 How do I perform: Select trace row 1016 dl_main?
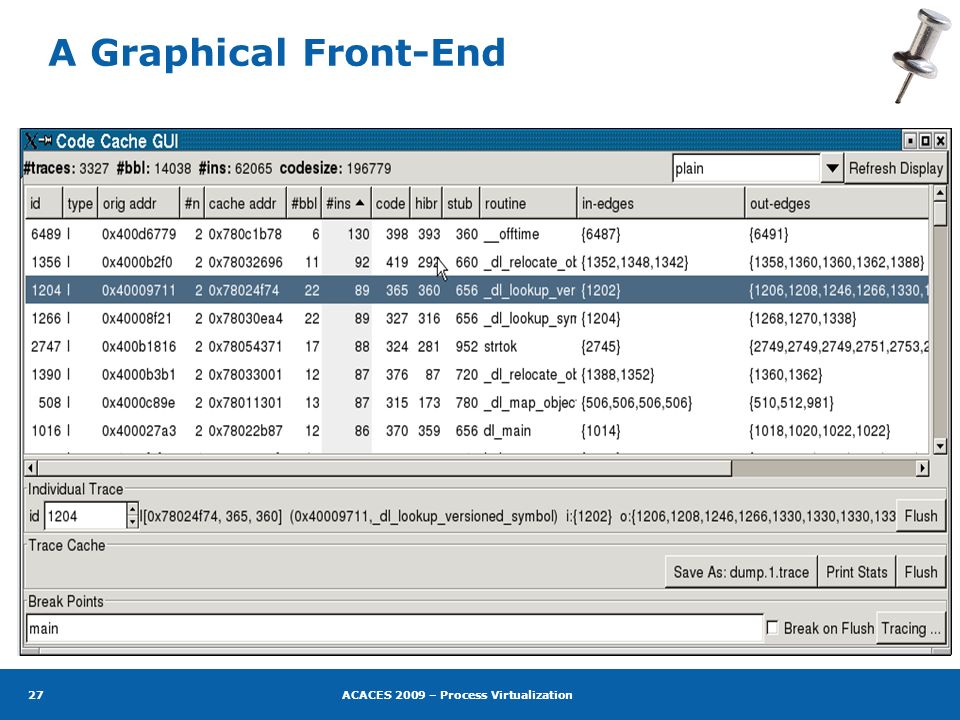tap(477, 431)
